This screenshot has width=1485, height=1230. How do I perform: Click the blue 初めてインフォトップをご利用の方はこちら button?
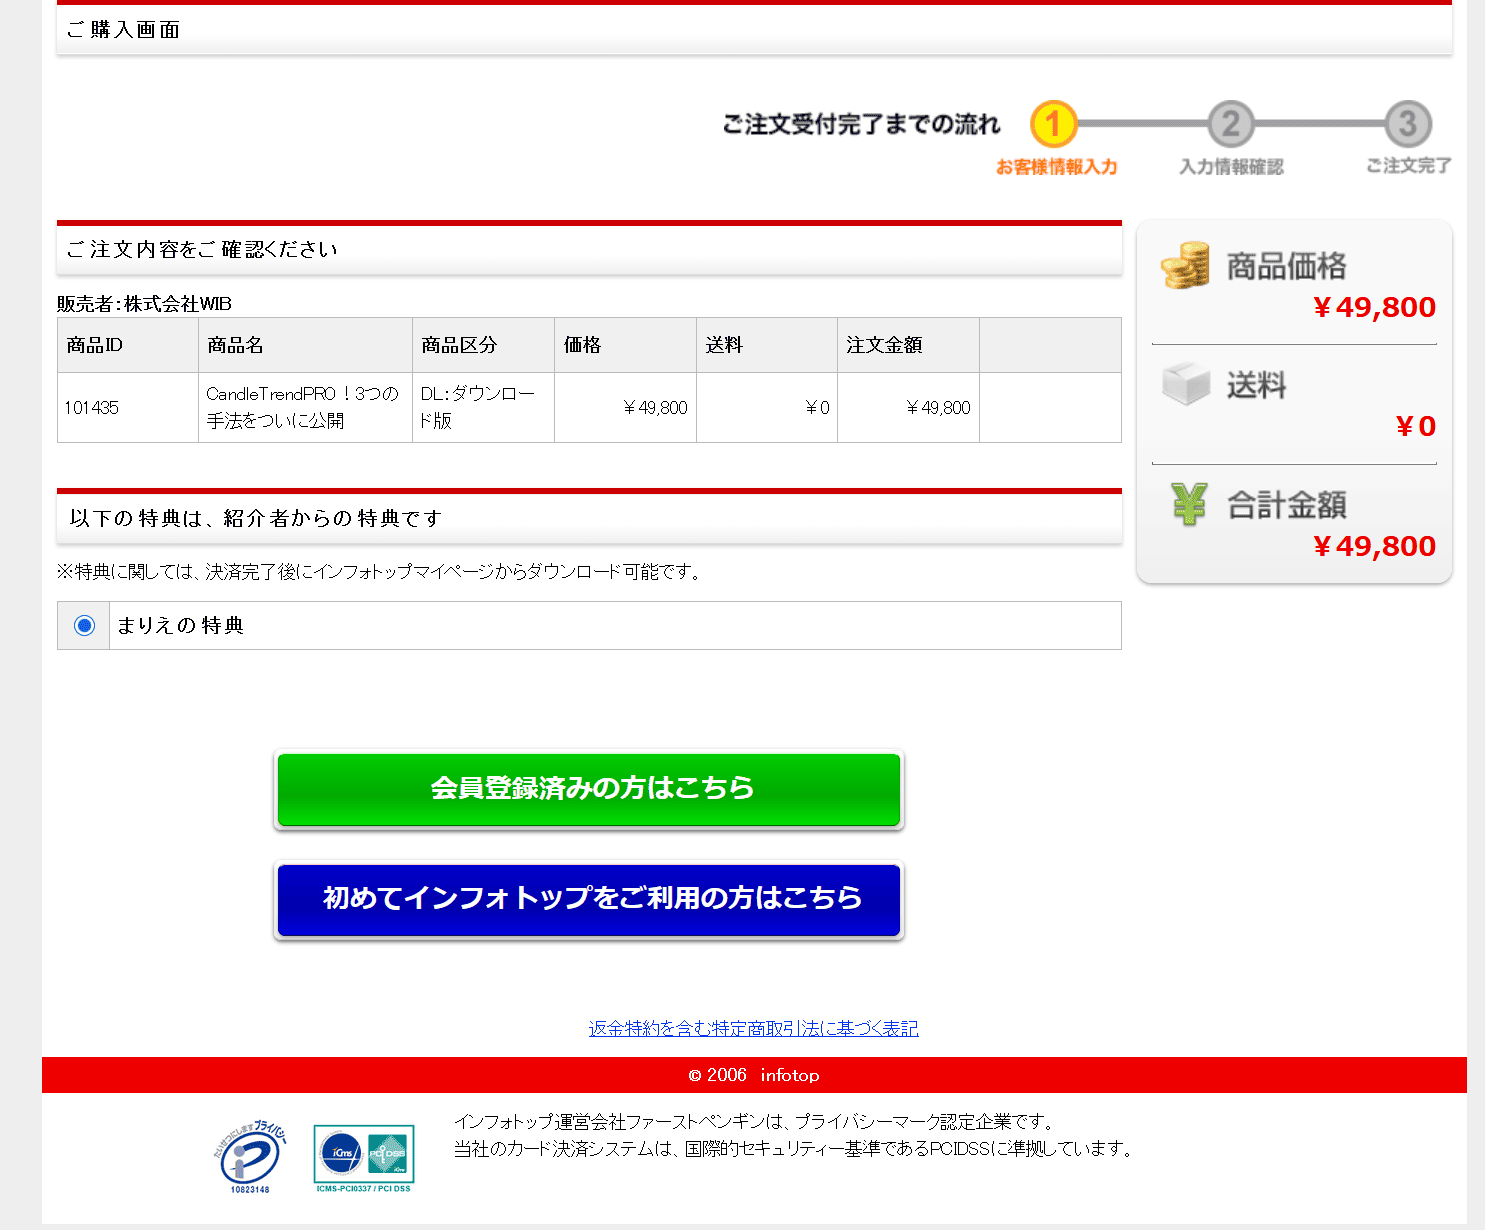(589, 899)
